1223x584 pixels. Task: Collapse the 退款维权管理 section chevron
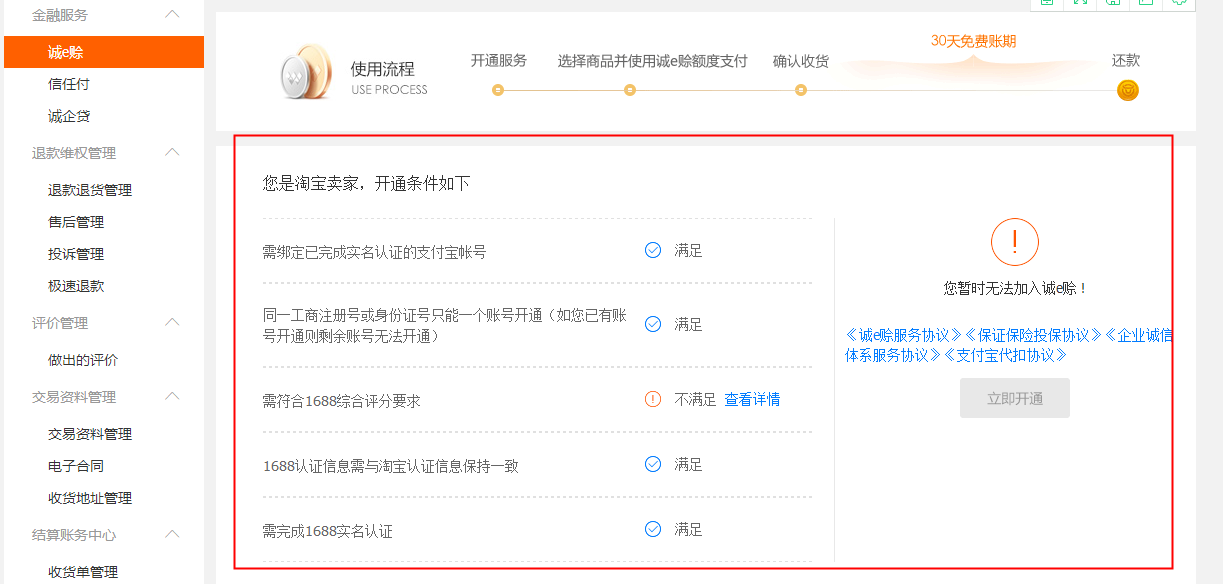tap(172, 152)
